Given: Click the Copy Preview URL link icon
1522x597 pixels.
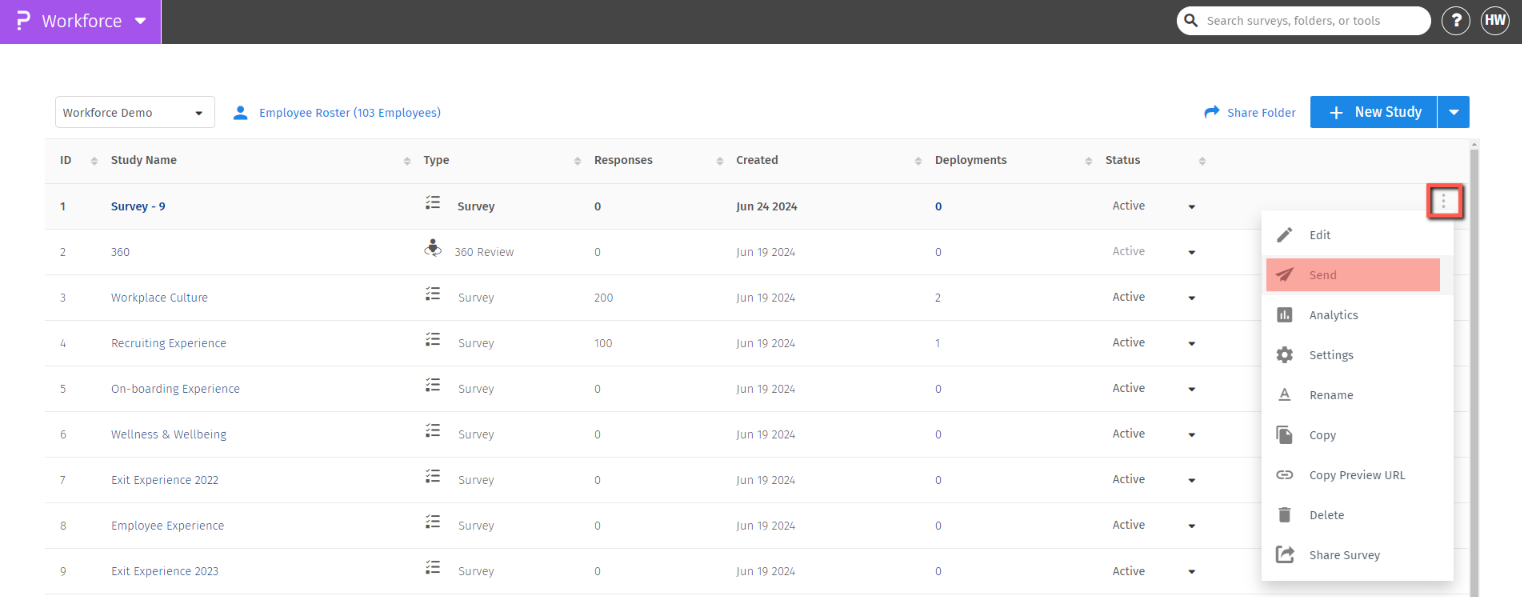Looking at the screenshot, I should (1285, 475).
